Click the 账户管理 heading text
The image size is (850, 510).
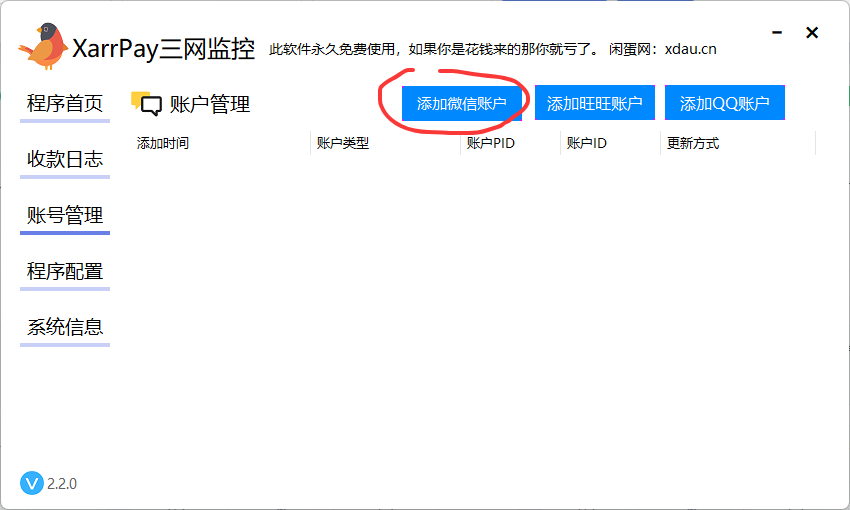(210, 104)
